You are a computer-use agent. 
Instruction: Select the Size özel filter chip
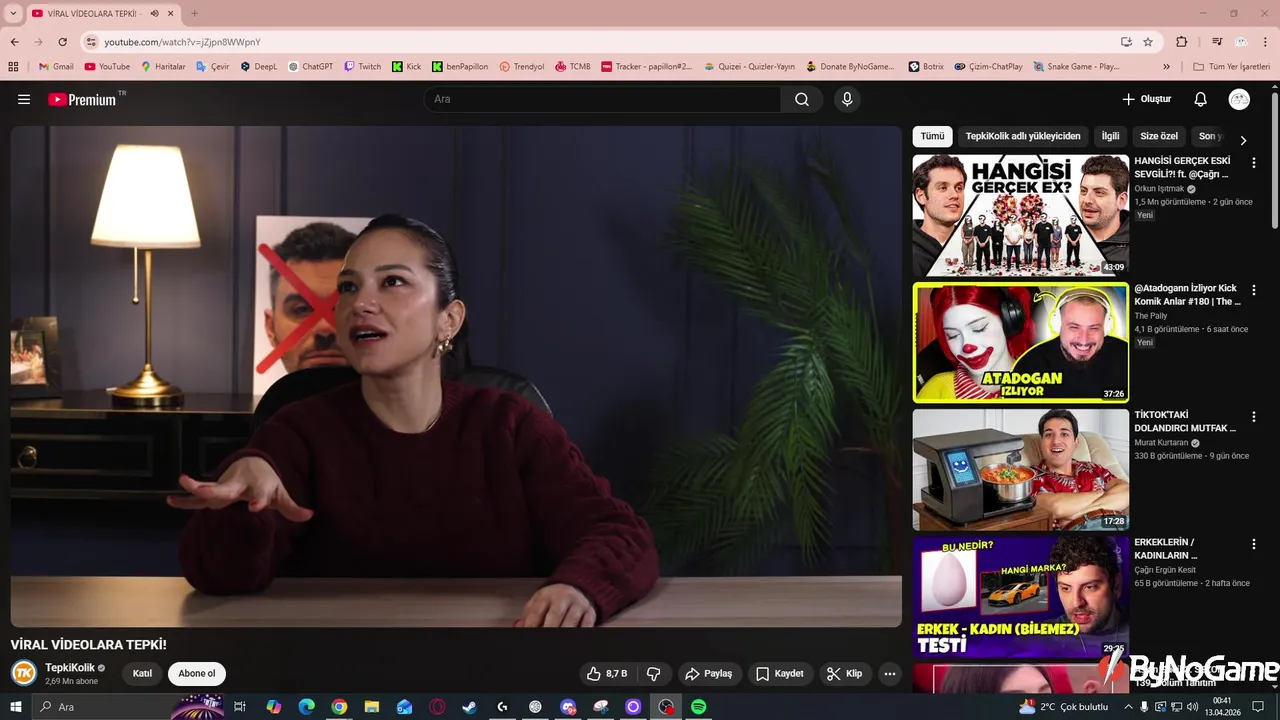(x=1159, y=136)
